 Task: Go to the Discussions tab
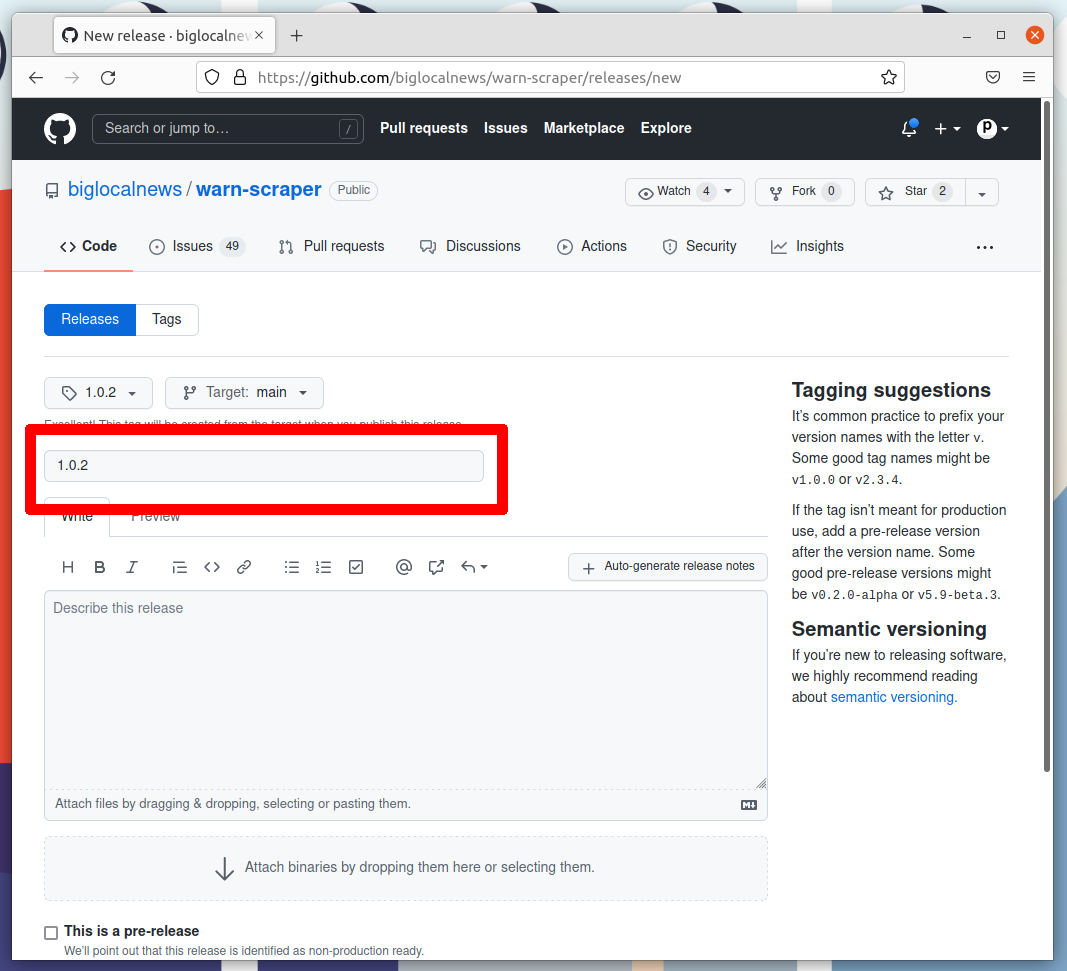[x=470, y=246]
